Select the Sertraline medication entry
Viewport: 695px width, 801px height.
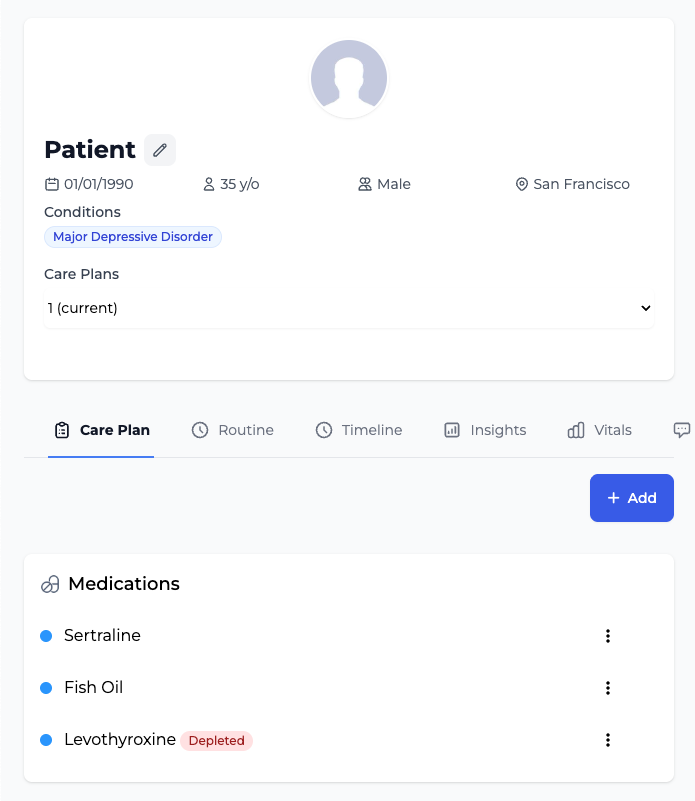coord(102,636)
